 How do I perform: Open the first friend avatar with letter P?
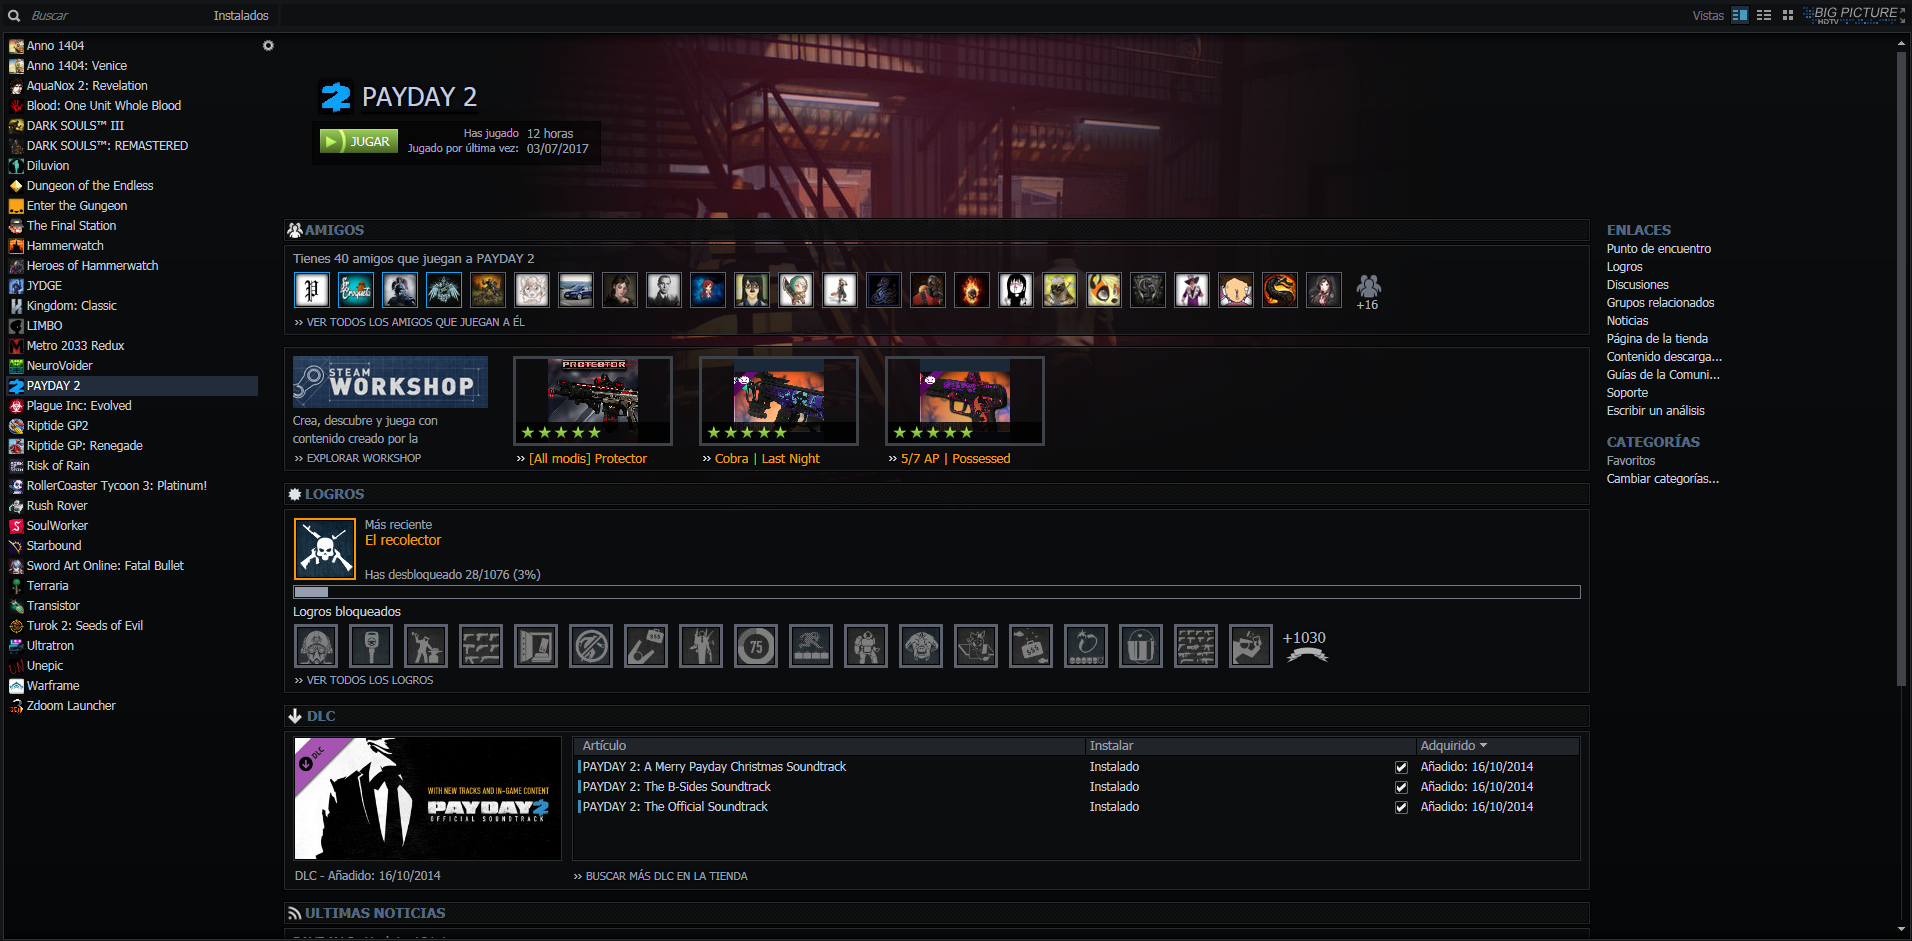point(312,290)
